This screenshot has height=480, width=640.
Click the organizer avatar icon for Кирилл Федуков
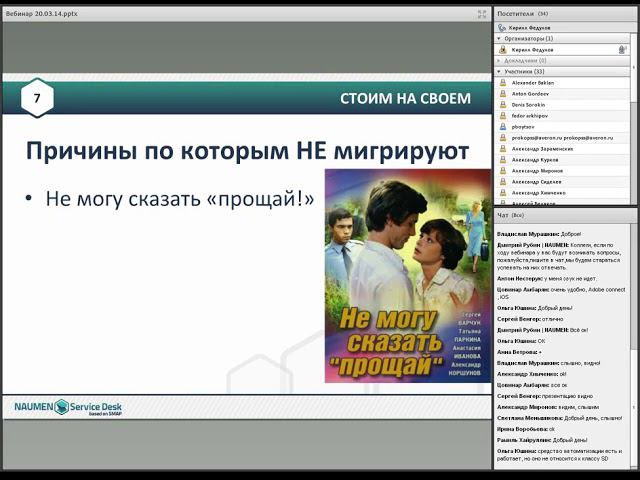(503, 49)
